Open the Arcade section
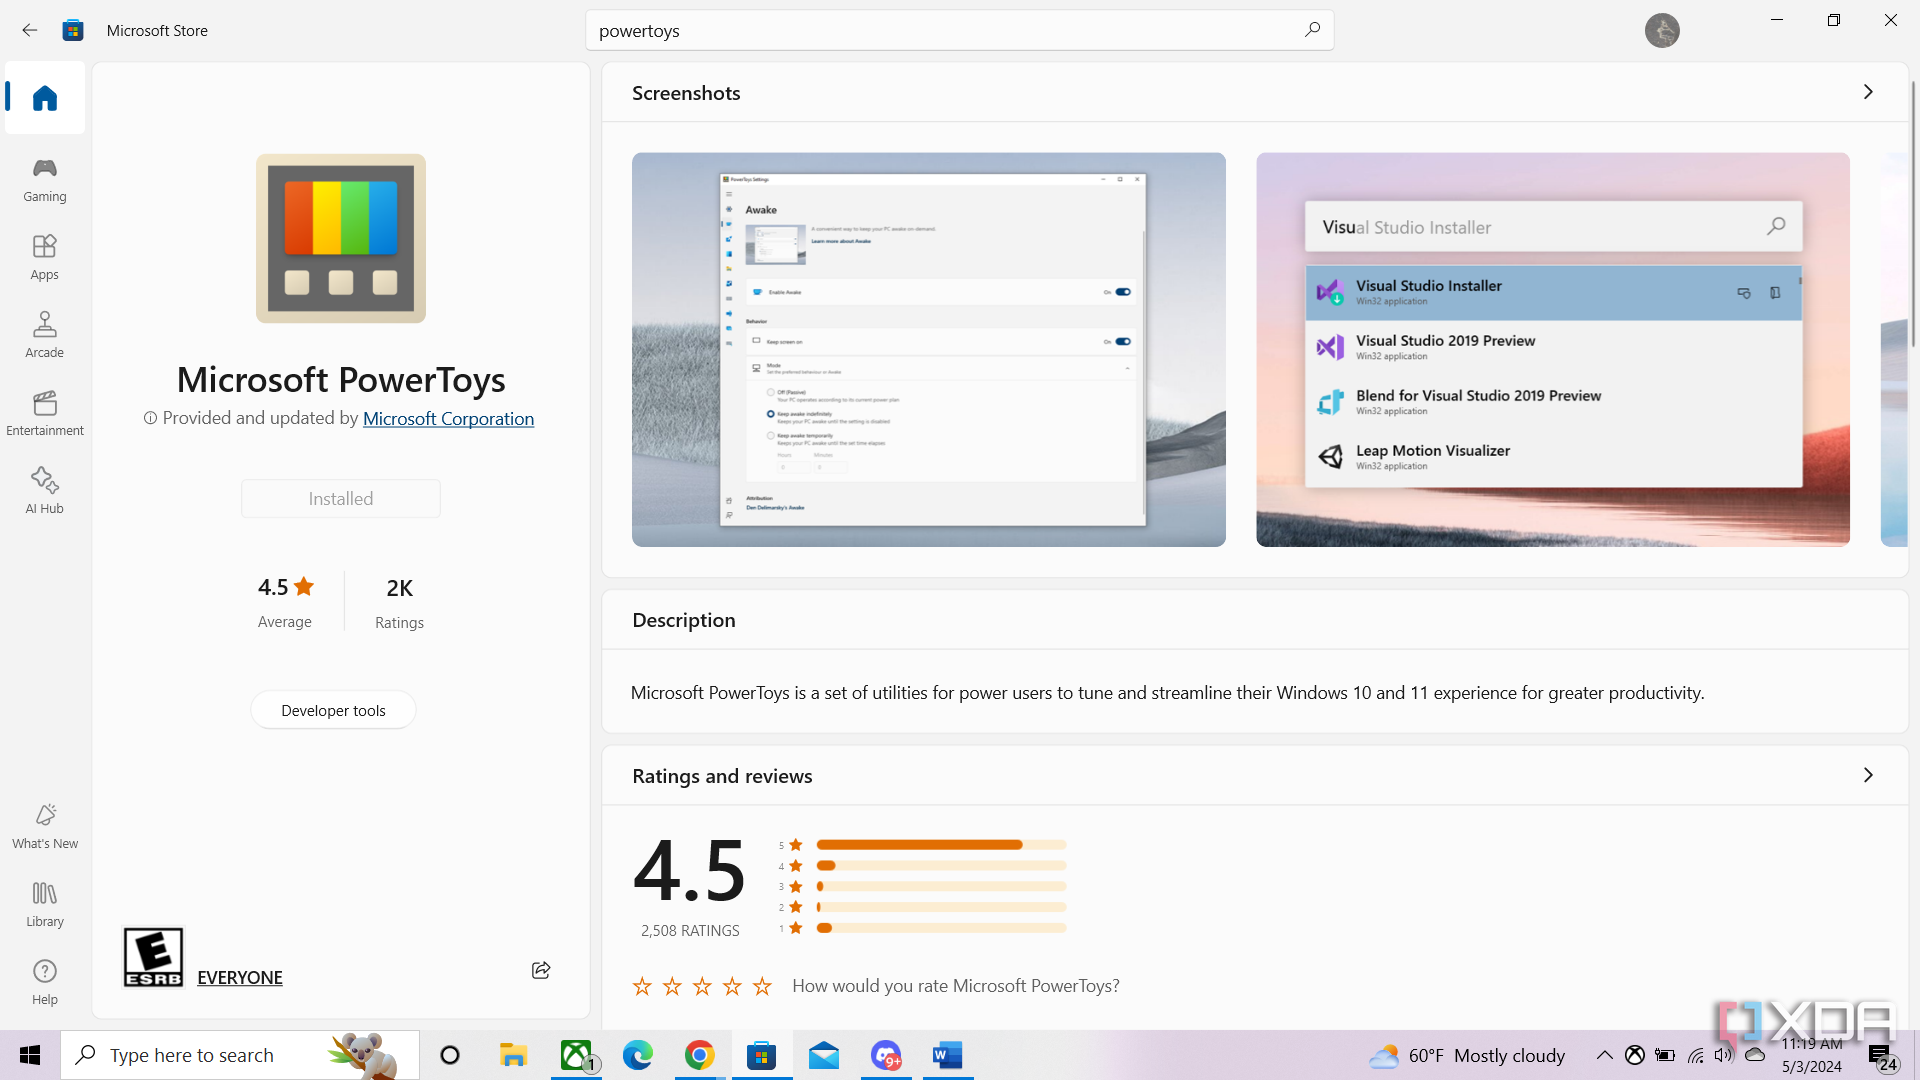 (45, 335)
